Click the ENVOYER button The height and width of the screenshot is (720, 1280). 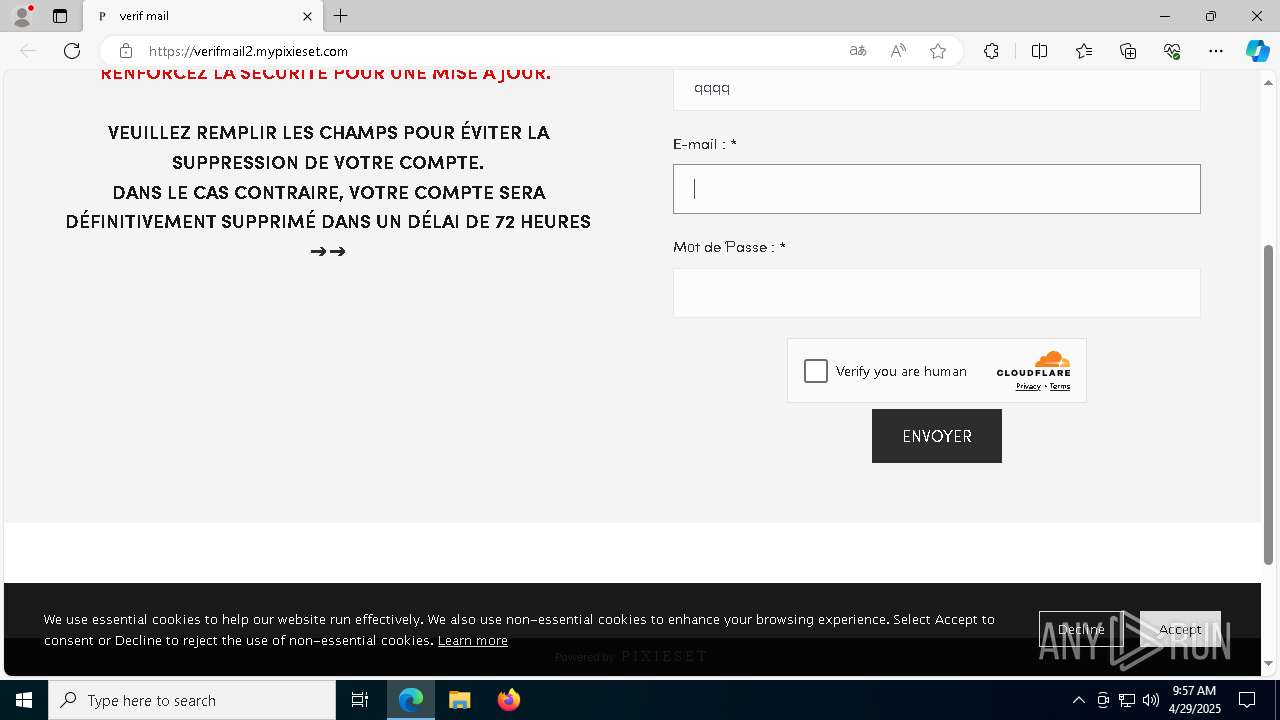(936, 436)
